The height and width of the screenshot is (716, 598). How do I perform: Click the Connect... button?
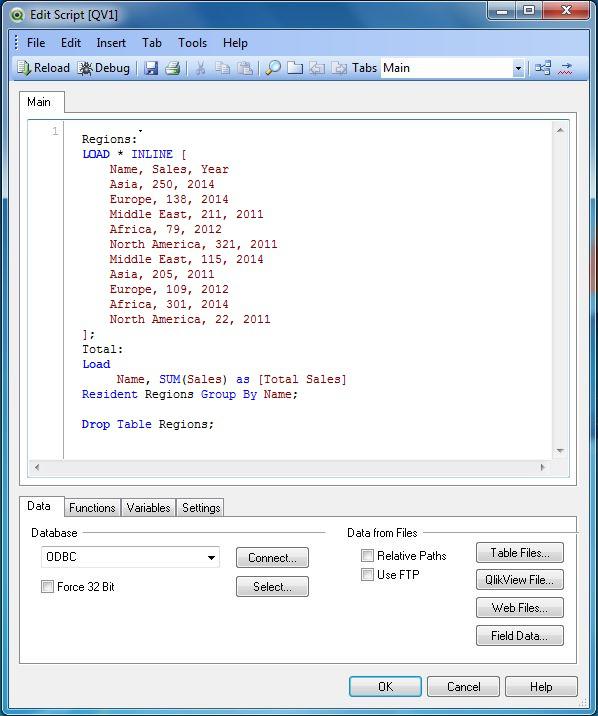[273, 558]
